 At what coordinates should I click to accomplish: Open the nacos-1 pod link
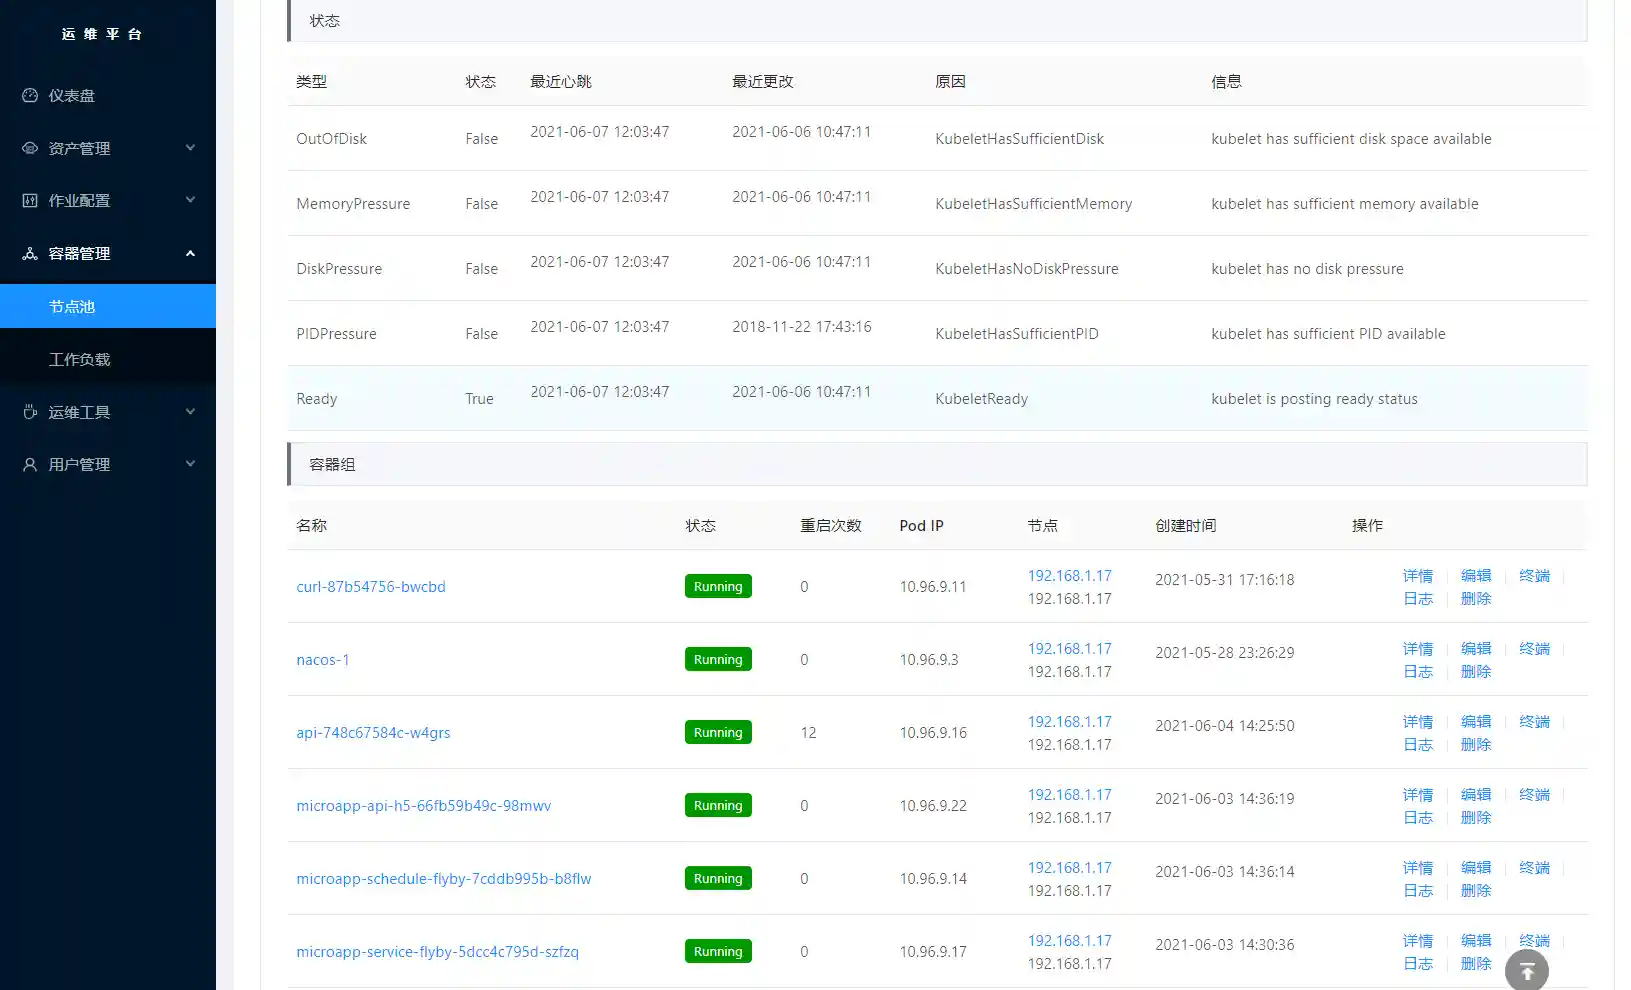click(x=323, y=660)
